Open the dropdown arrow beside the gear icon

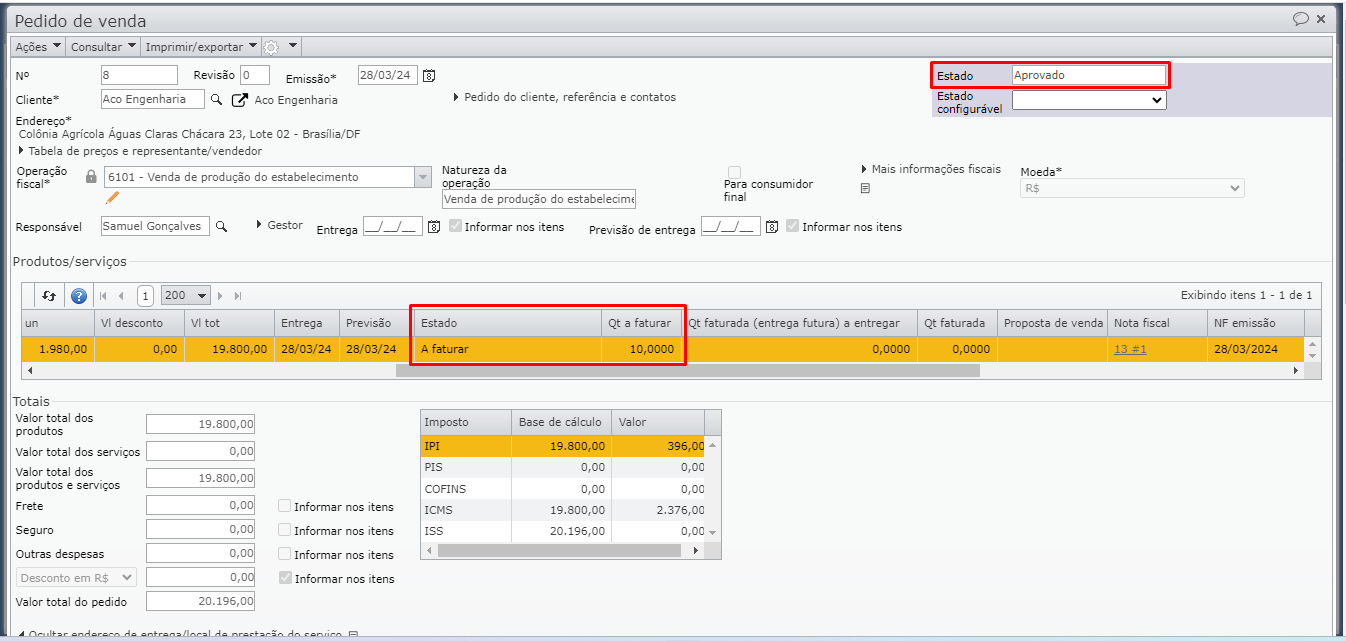[x=293, y=46]
